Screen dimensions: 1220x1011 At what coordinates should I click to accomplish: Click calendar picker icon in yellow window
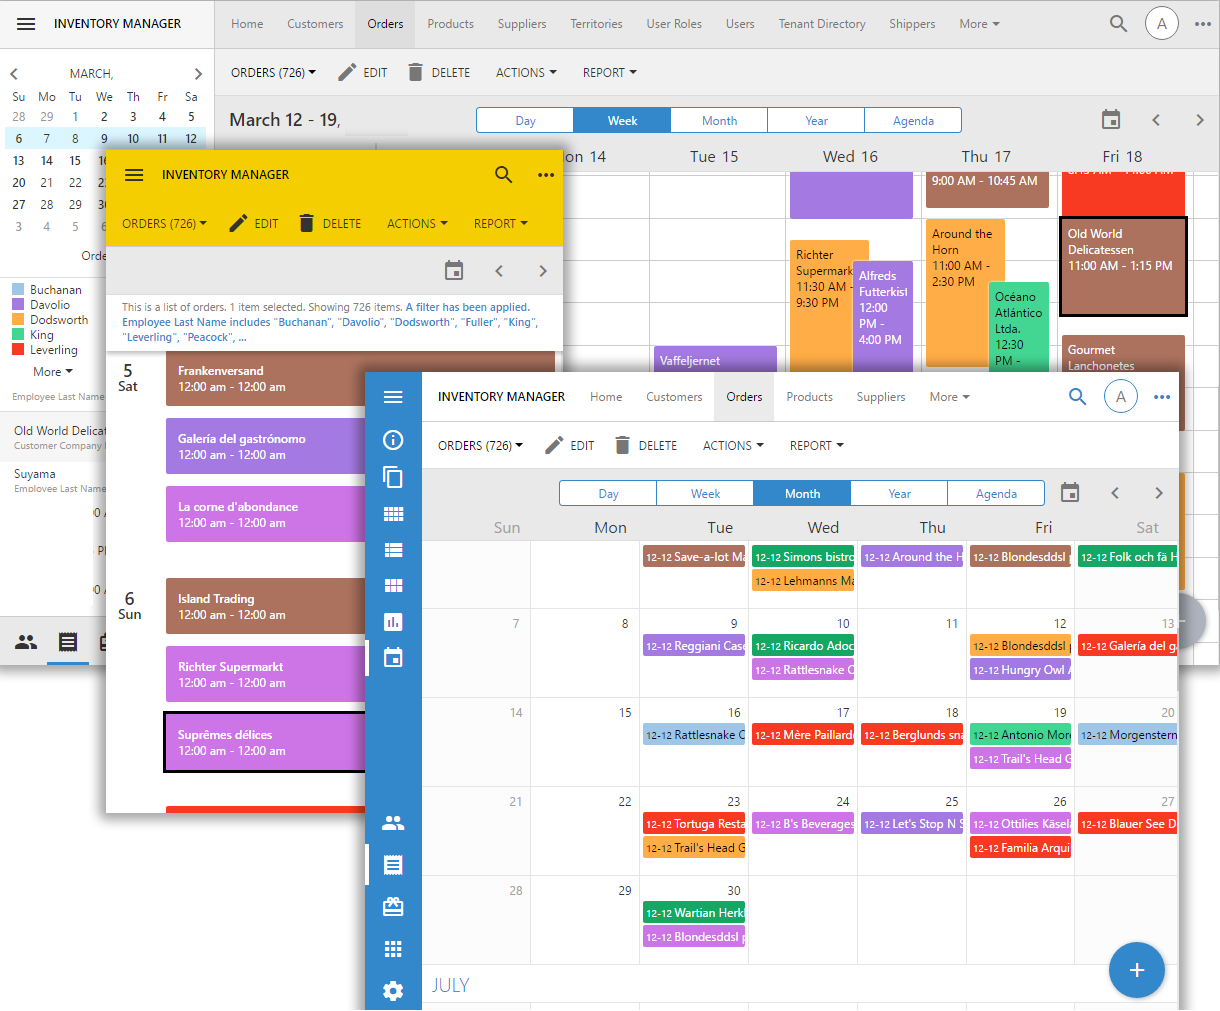point(454,271)
